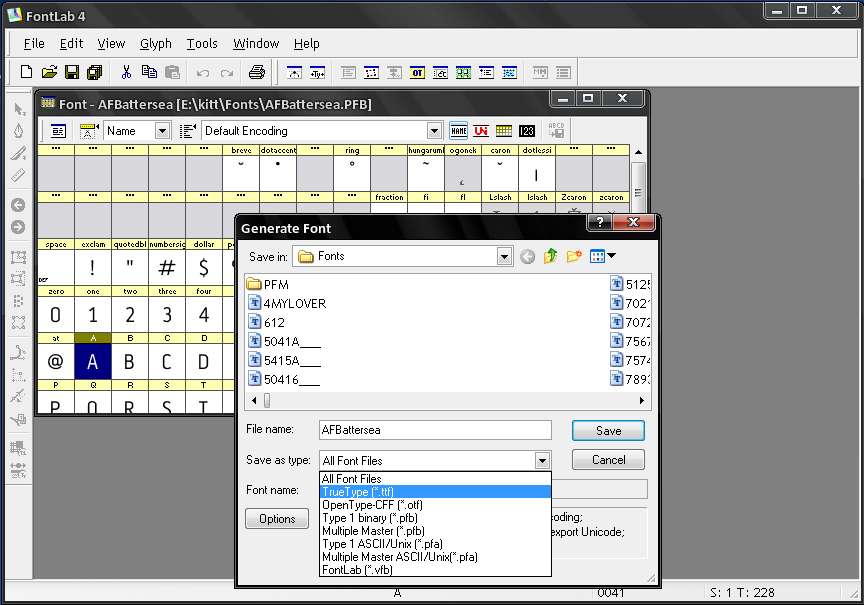This screenshot has height=605, width=864.
Task: Toggle Names mode in the font window
Action: 459,131
